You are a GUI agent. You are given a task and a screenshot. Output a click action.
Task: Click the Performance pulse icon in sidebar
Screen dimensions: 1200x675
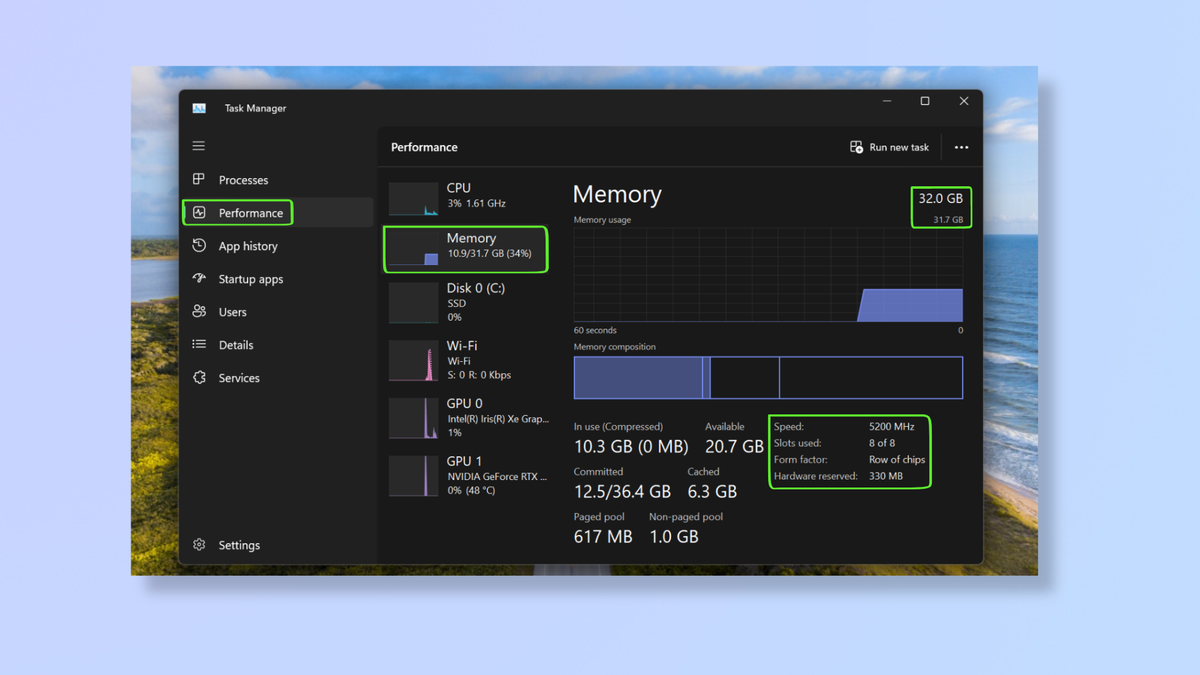(199, 212)
